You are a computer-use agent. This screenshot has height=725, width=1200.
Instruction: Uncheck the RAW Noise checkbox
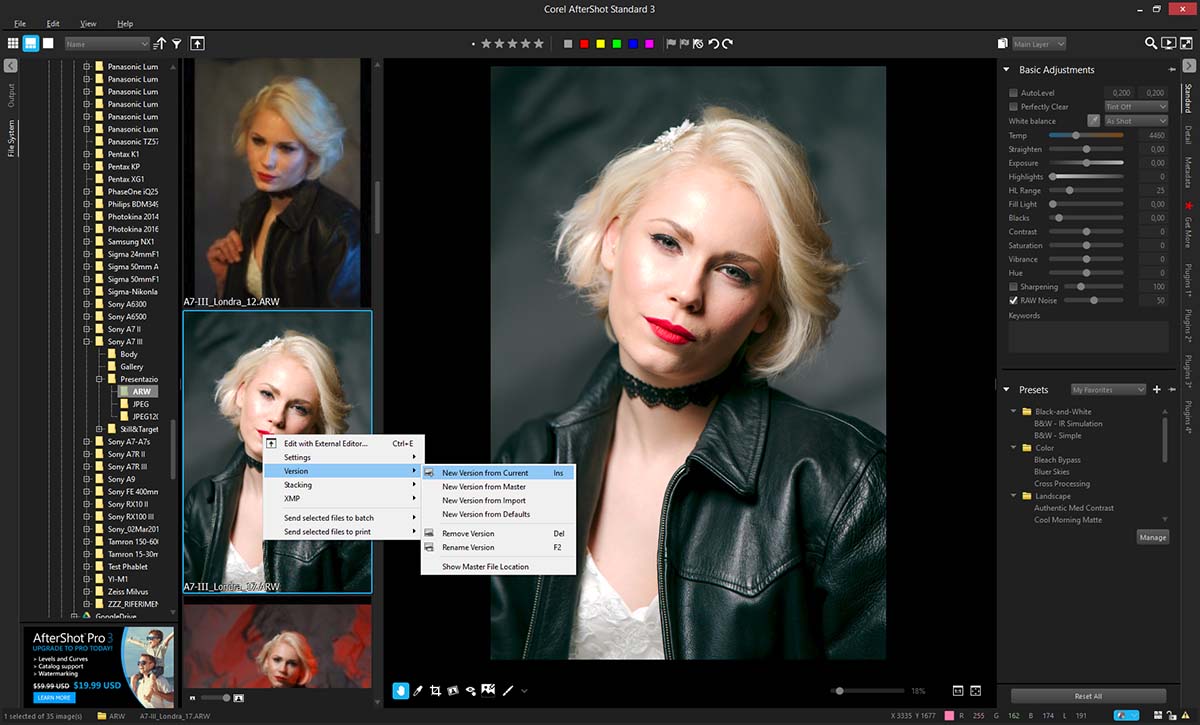pyautogui.click(x=1013, y=300)
